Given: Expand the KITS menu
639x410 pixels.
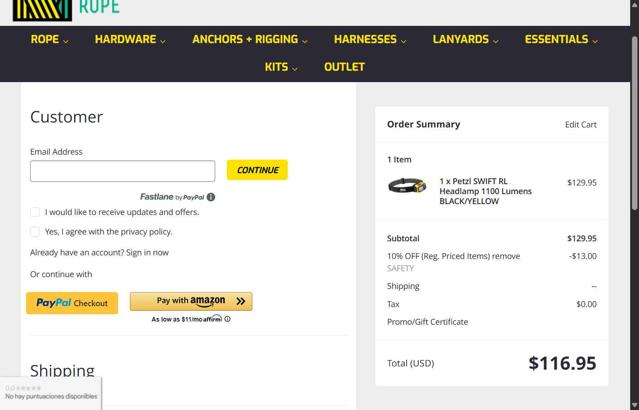Looking at the screenshot, I should pos(281,67).
